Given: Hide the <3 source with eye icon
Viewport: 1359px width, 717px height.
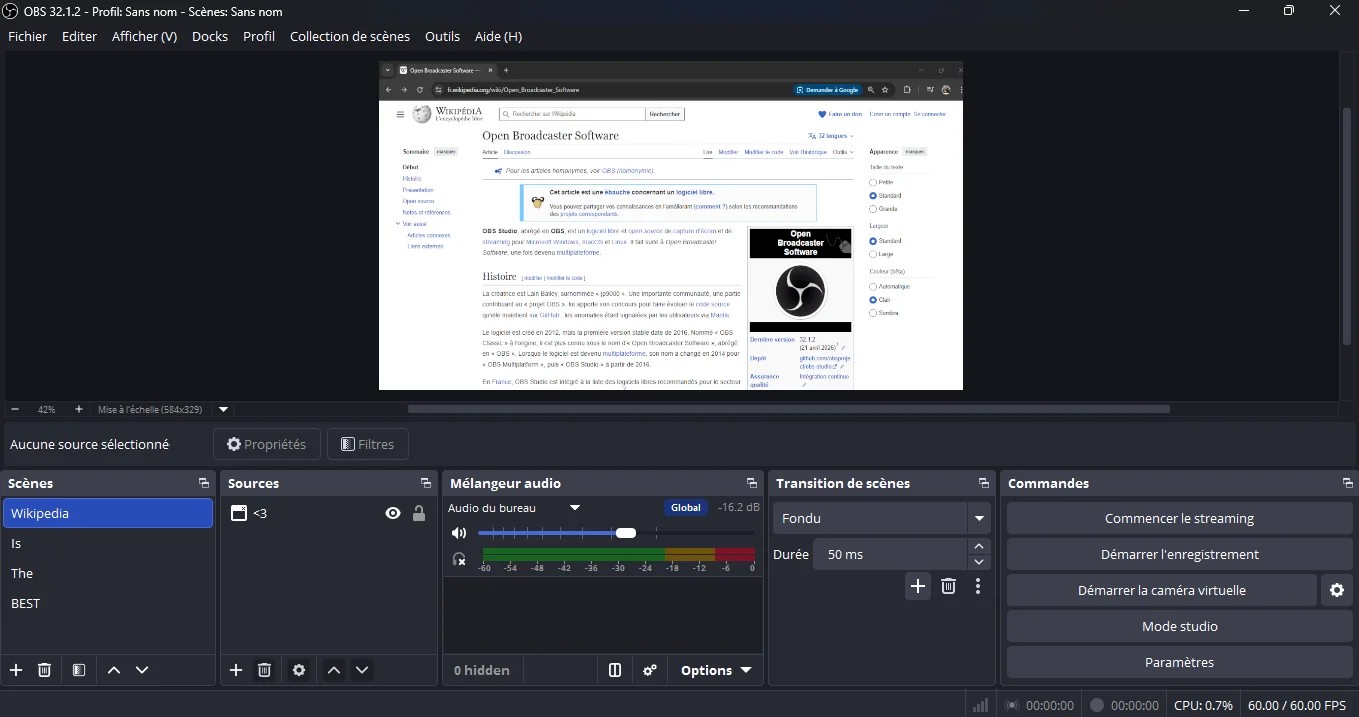Looking at the screenshot, I should (393, 513).
